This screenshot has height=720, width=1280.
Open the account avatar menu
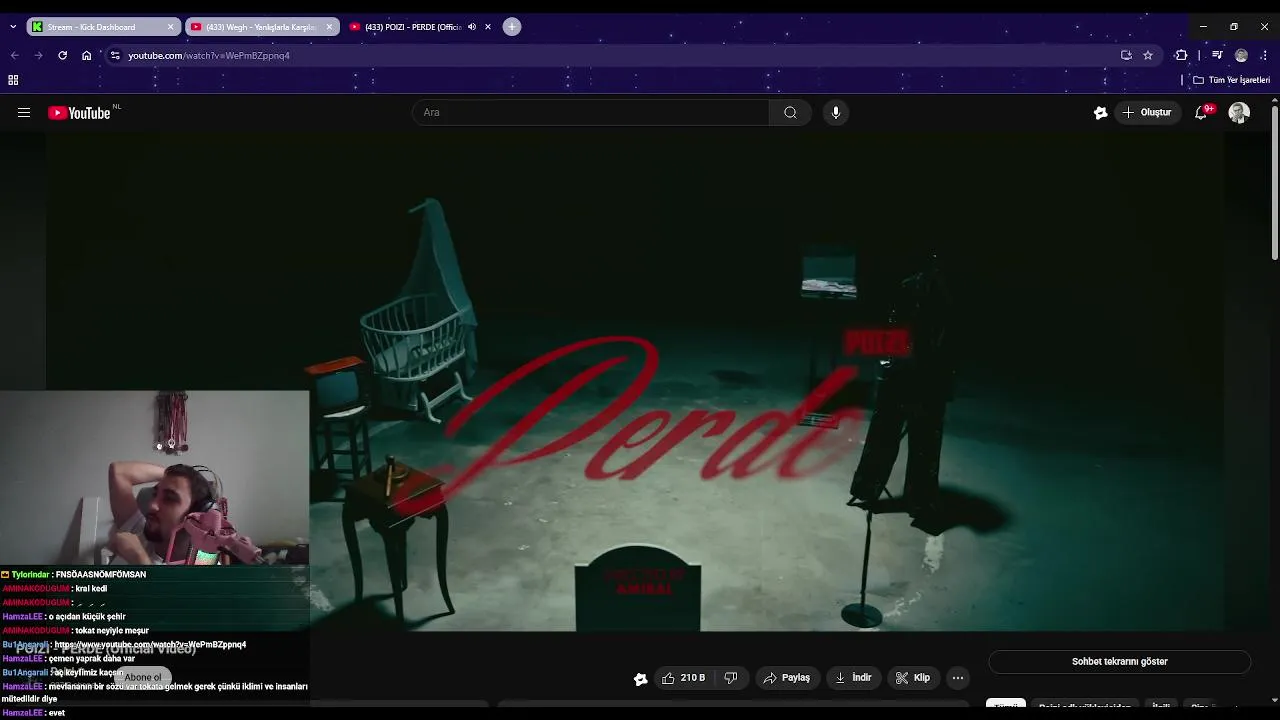pyautogui.click(x=1239, y=113)
